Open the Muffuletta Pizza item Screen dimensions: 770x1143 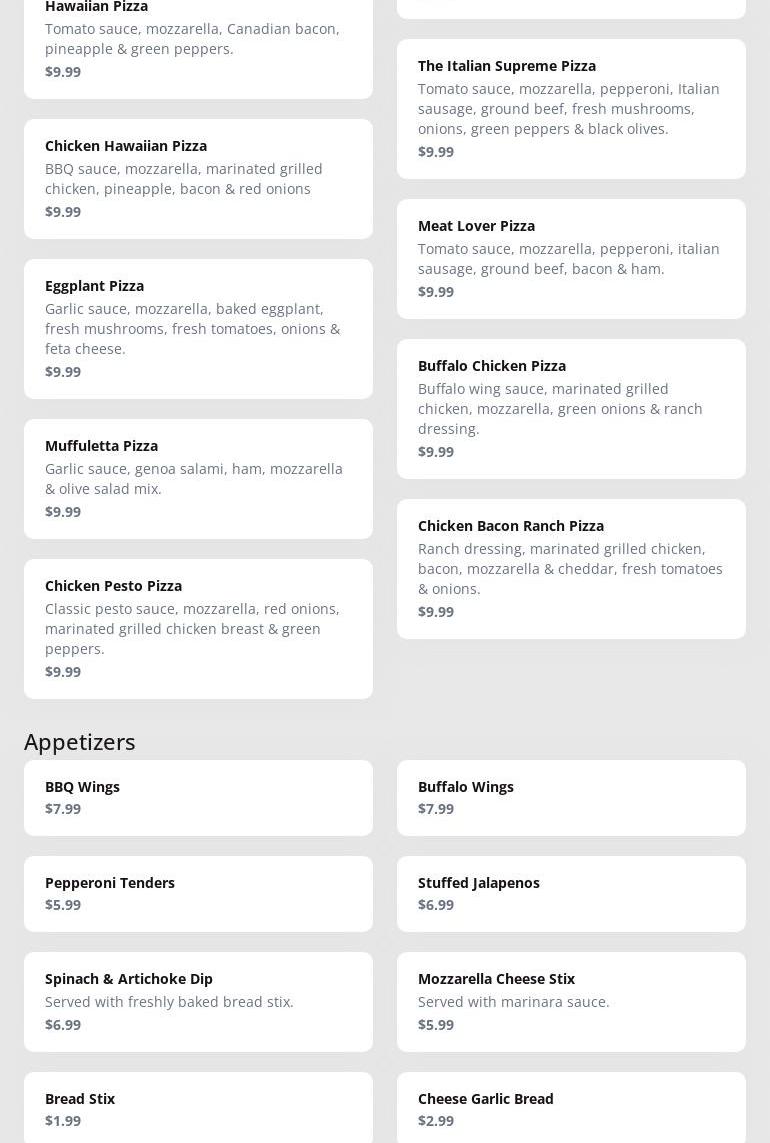coord(198,478)
